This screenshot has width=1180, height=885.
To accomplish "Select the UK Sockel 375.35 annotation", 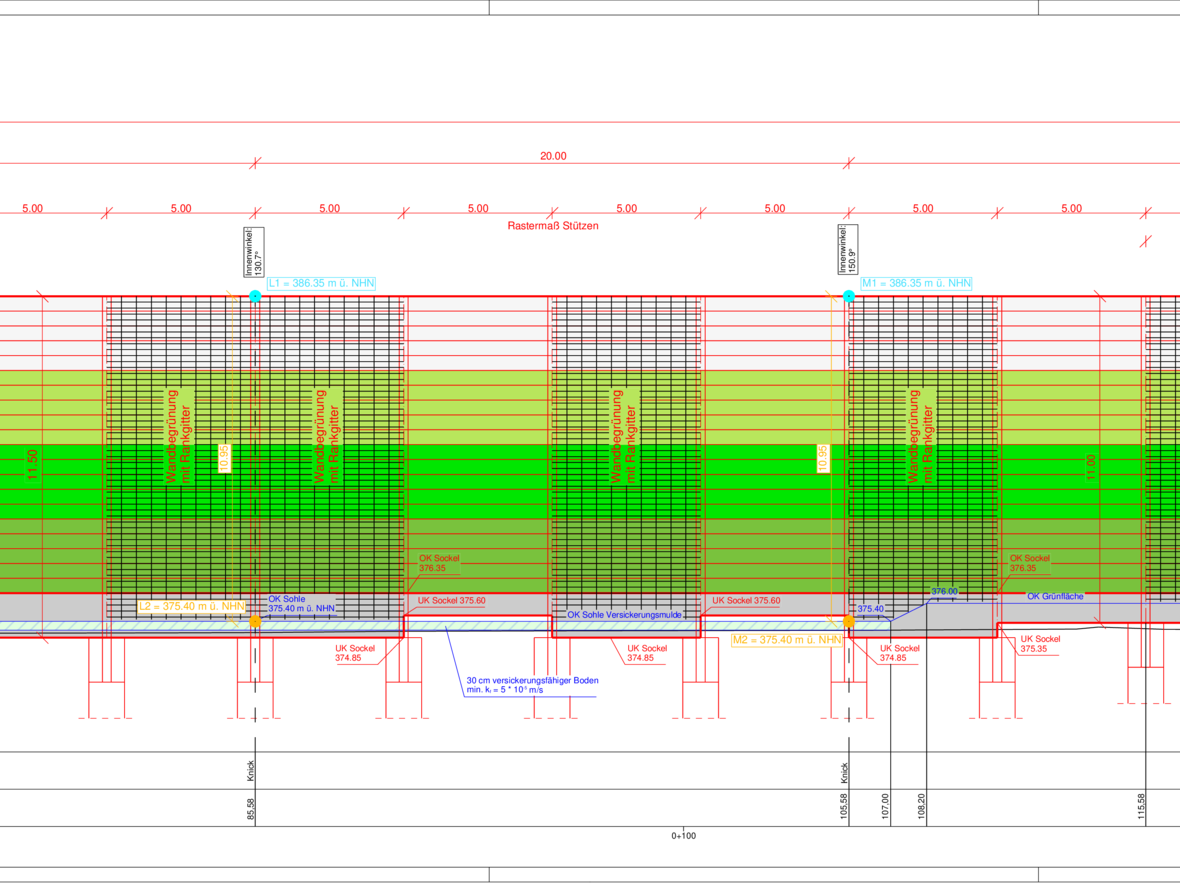I will point(1040,644).
